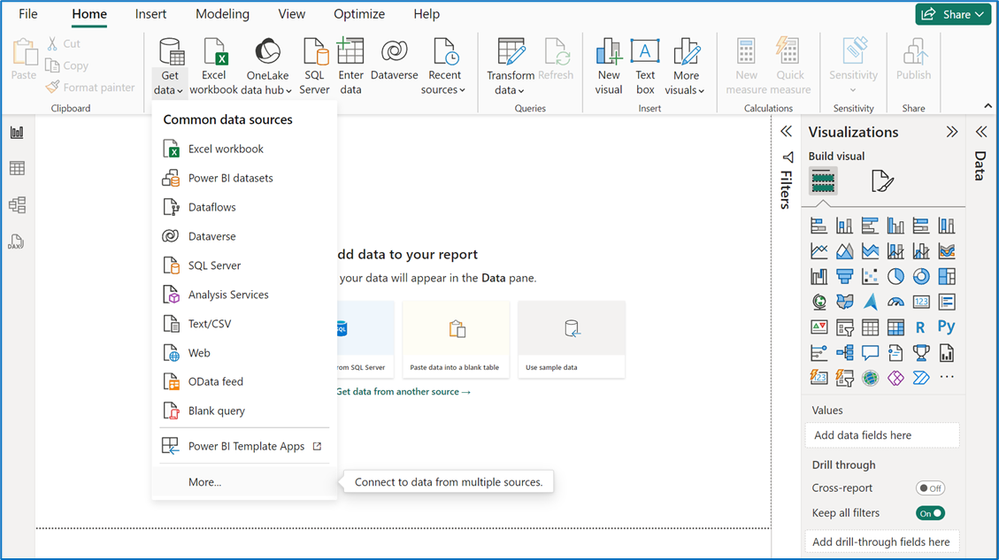The height and width of the screenshot is (560, 999).
Task: Click the Add data fields here well
Action: point(882,435)
